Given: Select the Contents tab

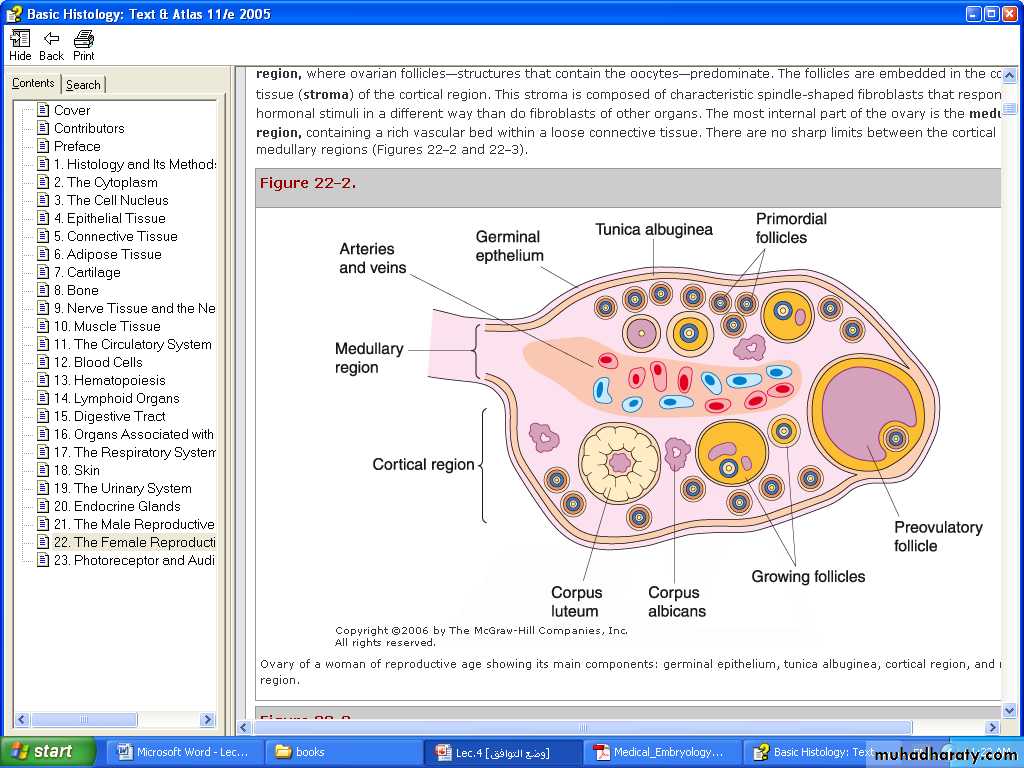Looking at the screenshot, I should click(x=33, y=84).
